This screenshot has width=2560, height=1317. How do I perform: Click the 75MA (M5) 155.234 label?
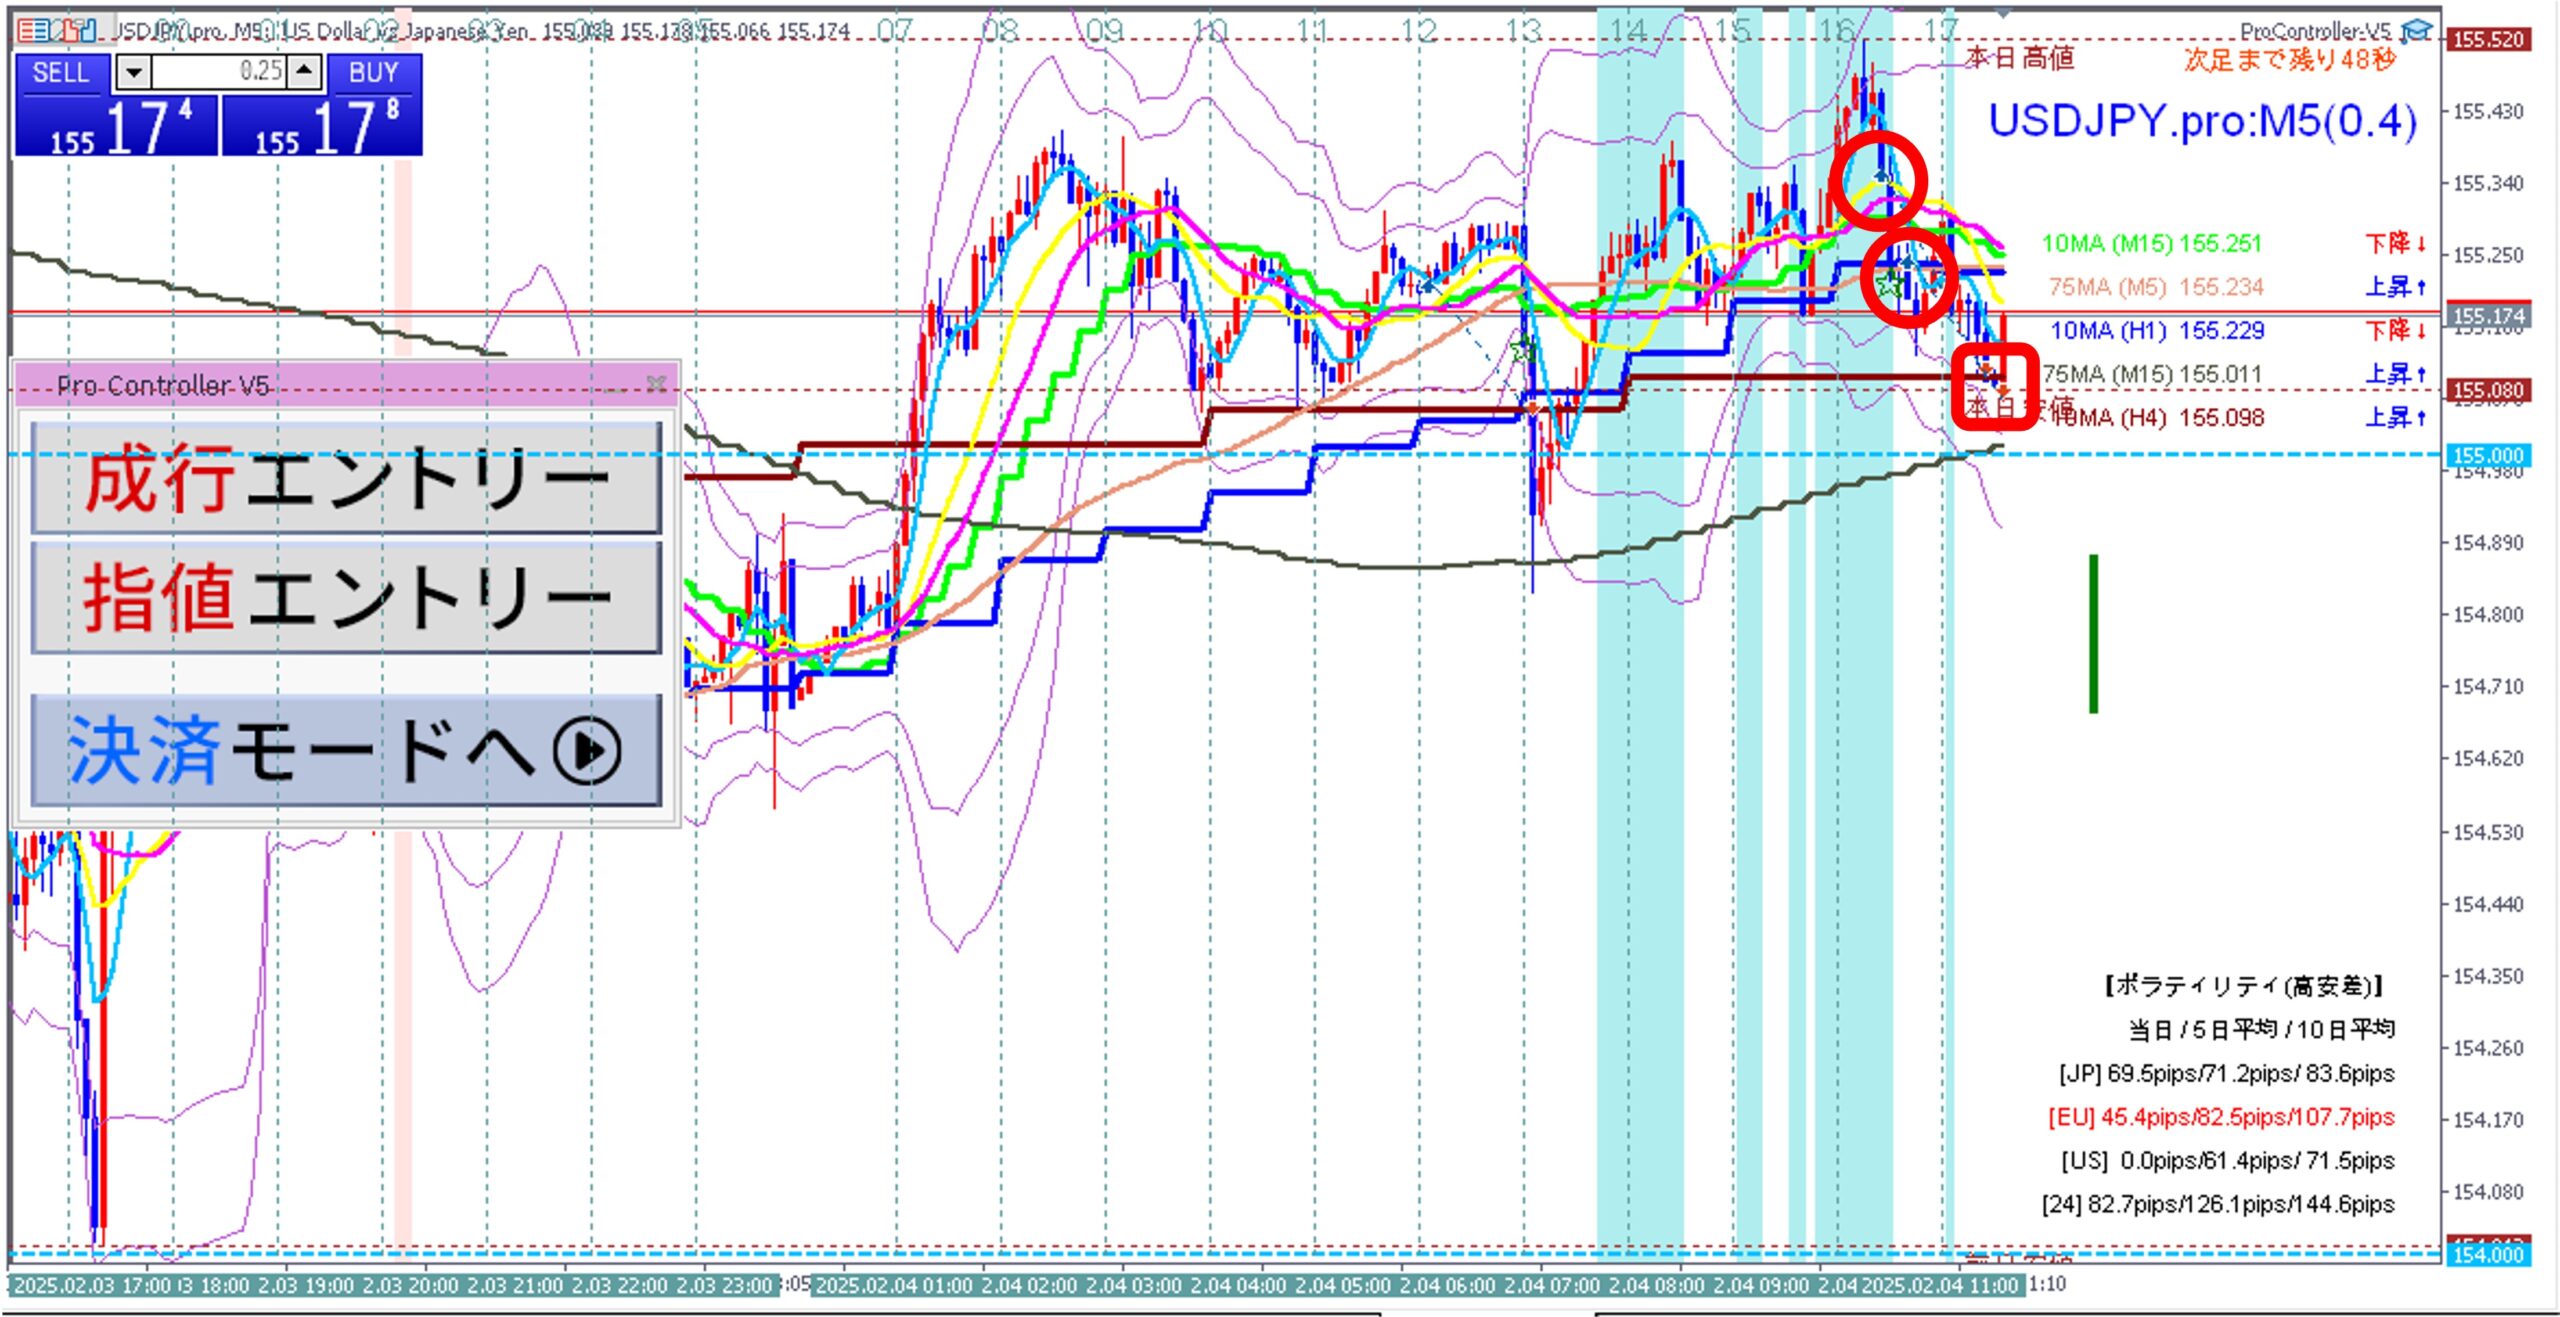pyautogui.click(x=2155, y=287)
